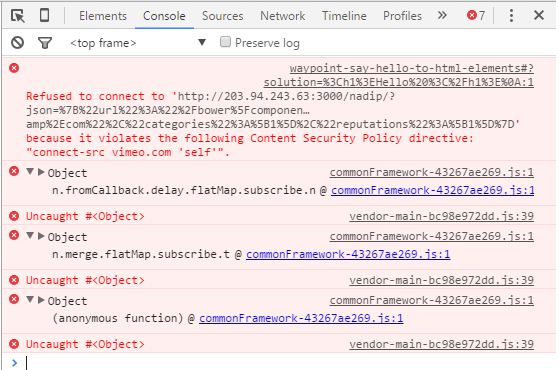Show more tabs with double chevron

(x=442, y=15)
